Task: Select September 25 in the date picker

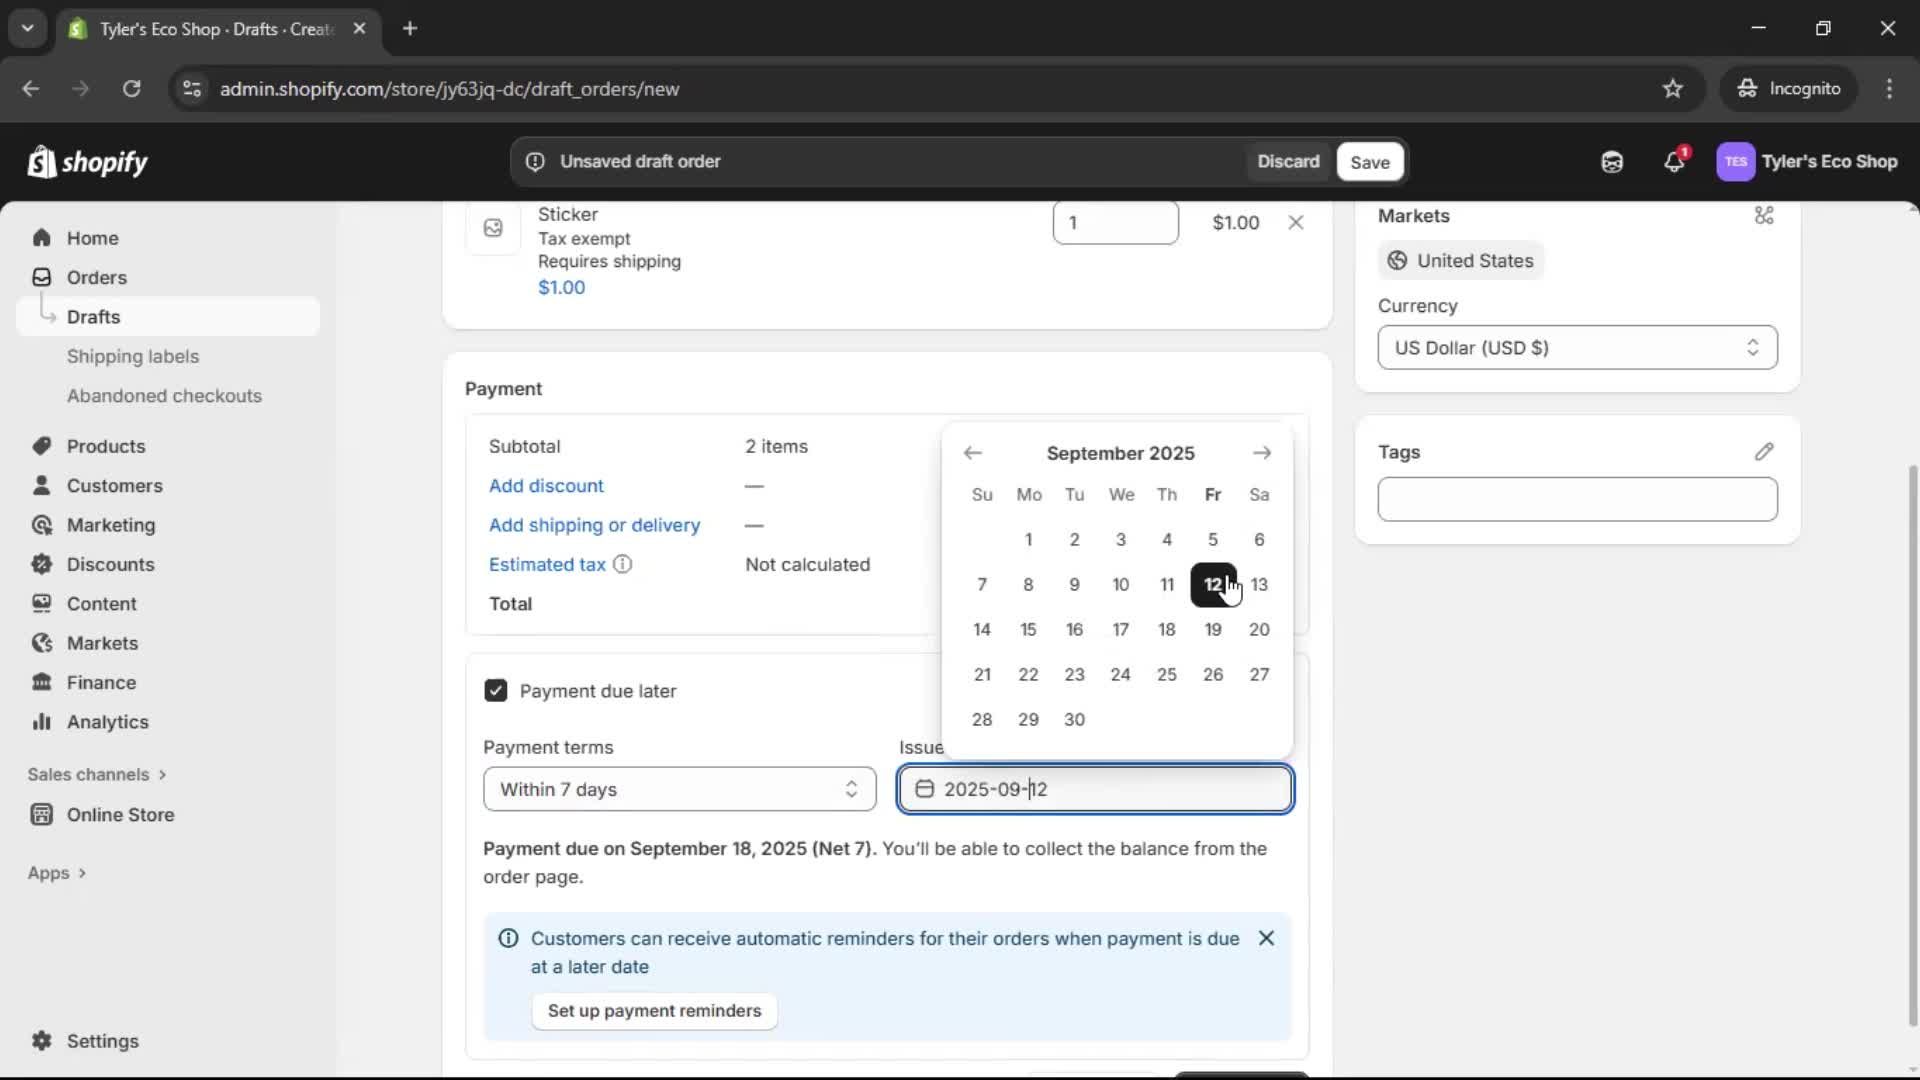Action: click(x=1167, y=674)
